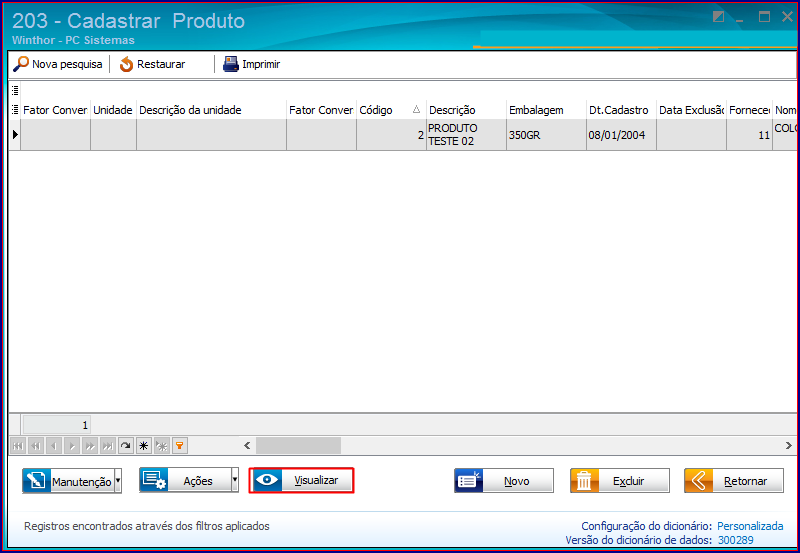Click the grid options icon above column chooser
Viewport: 800px width, 553px height.
click(x=15, y=90)
